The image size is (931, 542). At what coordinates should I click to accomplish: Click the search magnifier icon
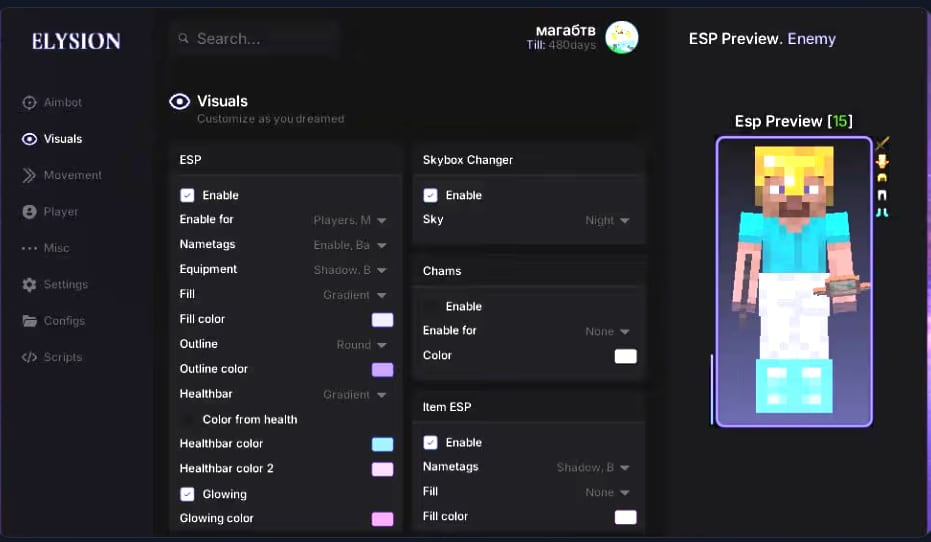[183, 39]
